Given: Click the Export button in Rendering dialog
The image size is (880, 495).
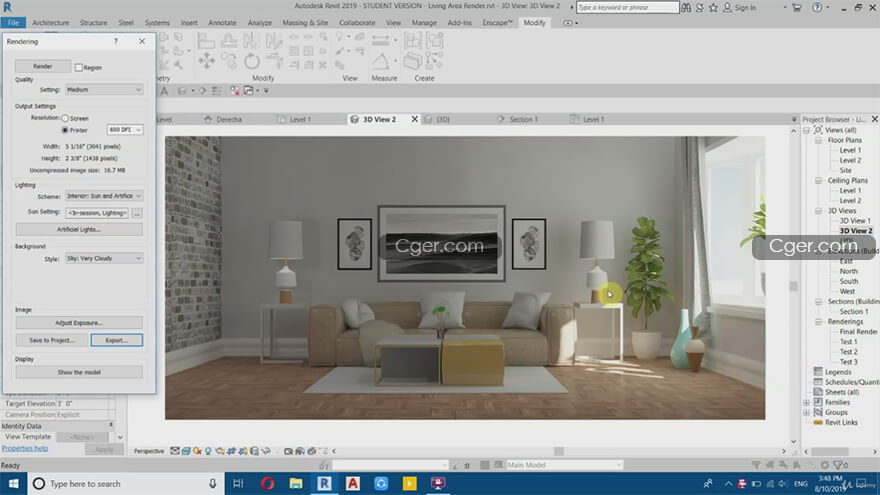Looking at the screenshot, I should [117, 340].
